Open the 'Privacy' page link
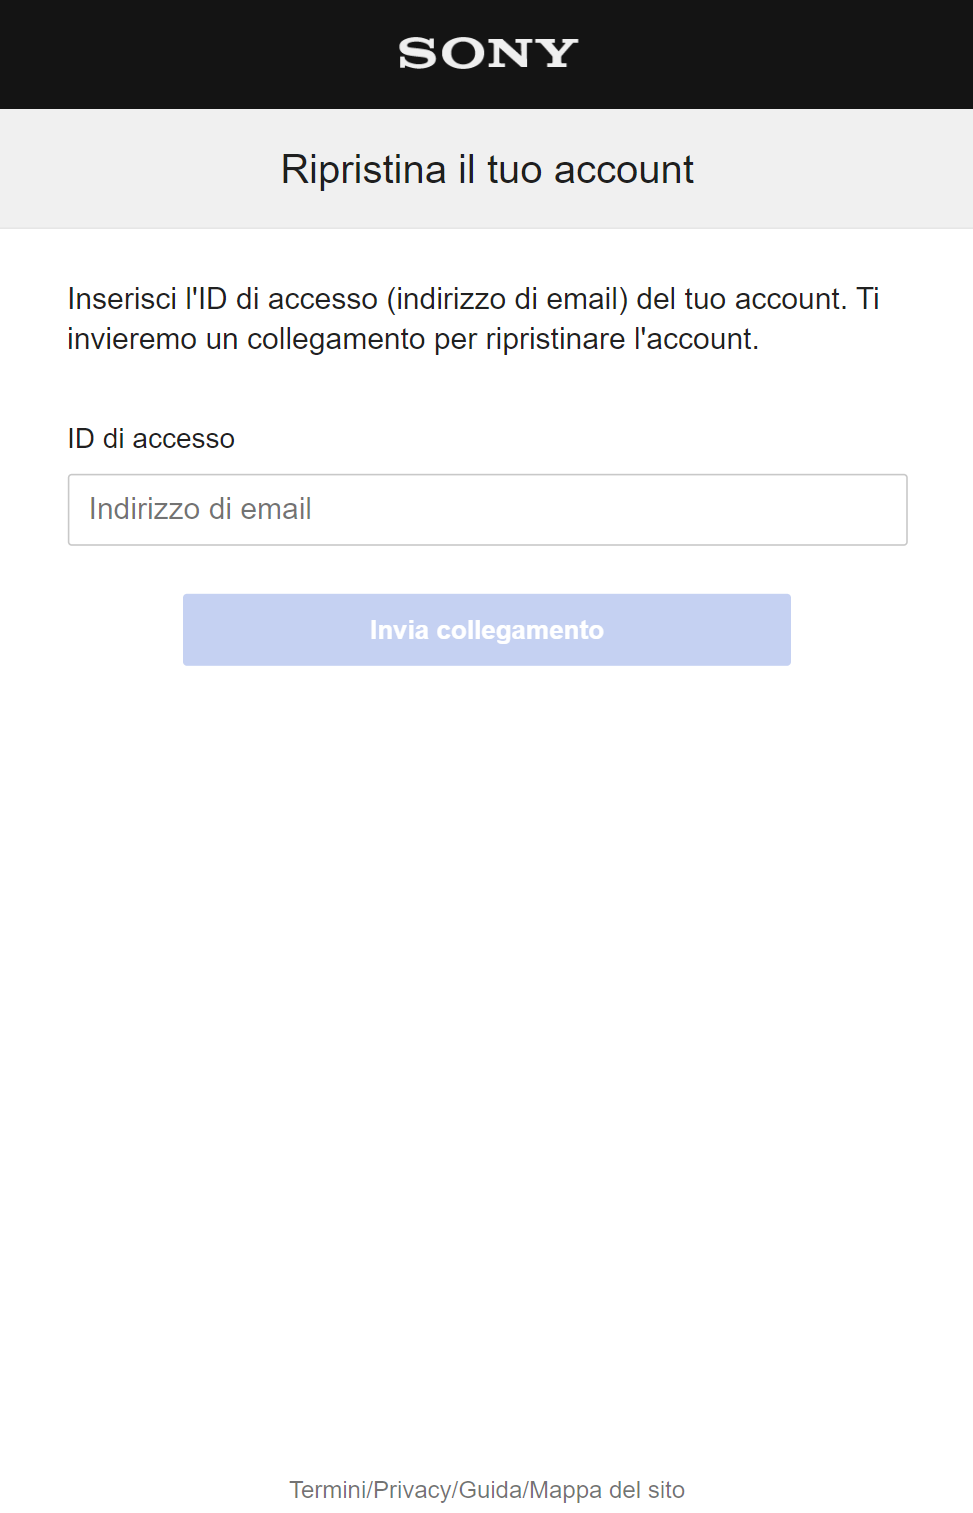Viewport: 973px width, 1513px height. [410, 1489]
